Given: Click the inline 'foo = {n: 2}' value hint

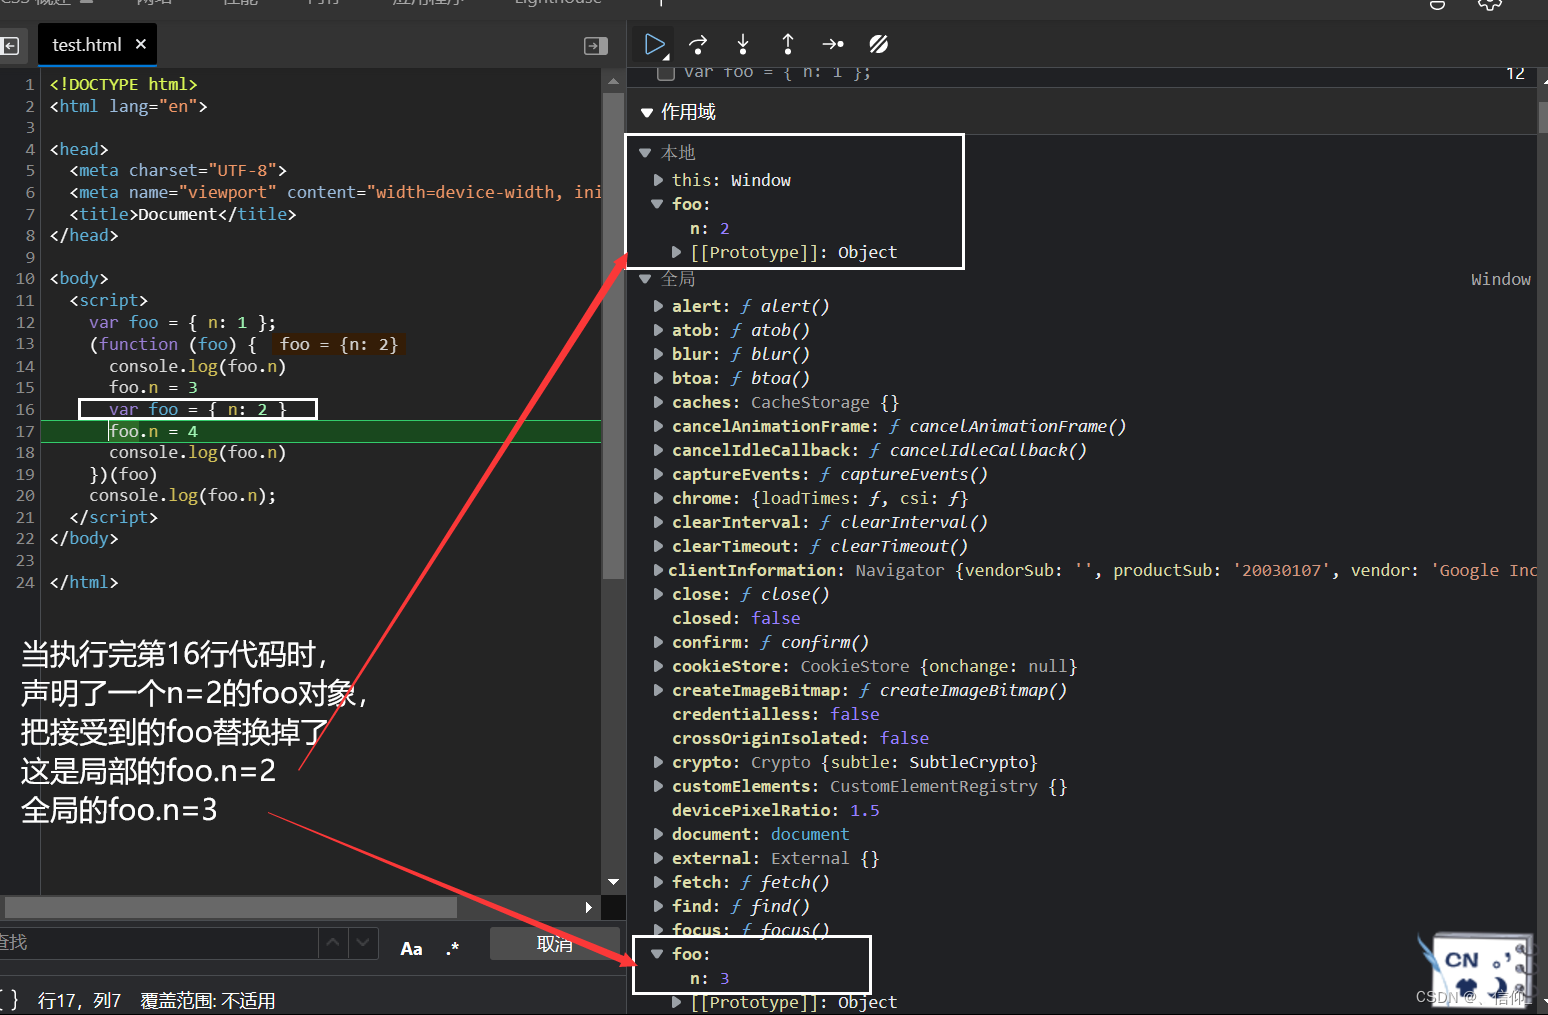Looking at the screenshot, I should tap(338, 344).
